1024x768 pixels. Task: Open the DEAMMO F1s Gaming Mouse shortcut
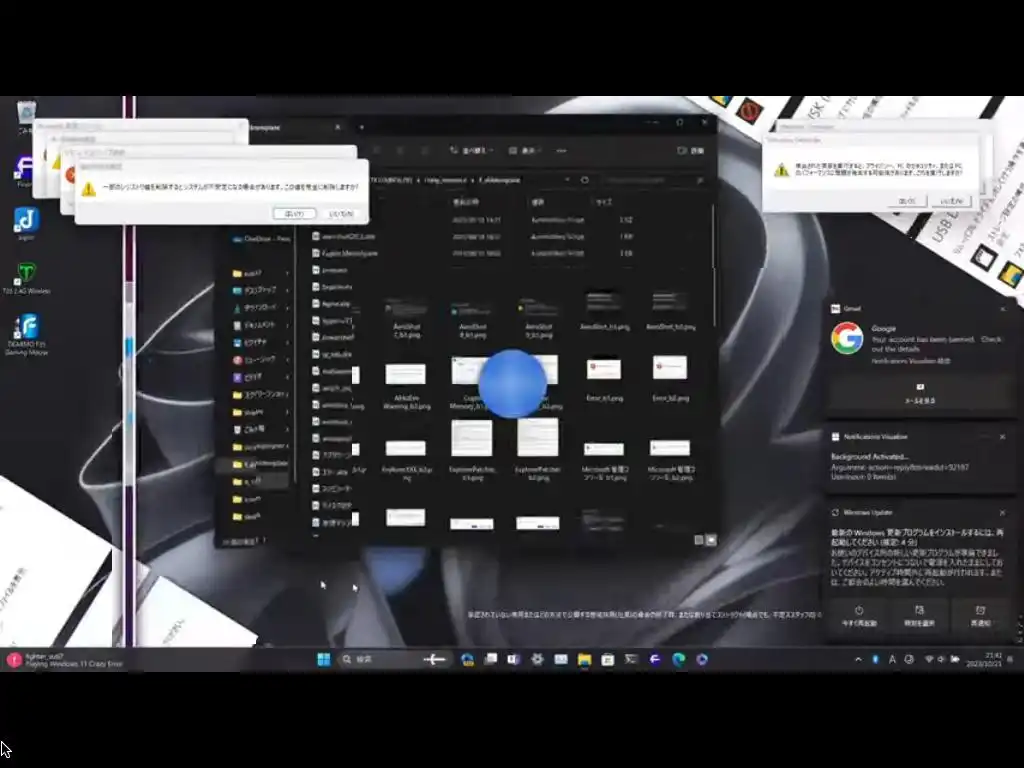click(x=26, y=334)
